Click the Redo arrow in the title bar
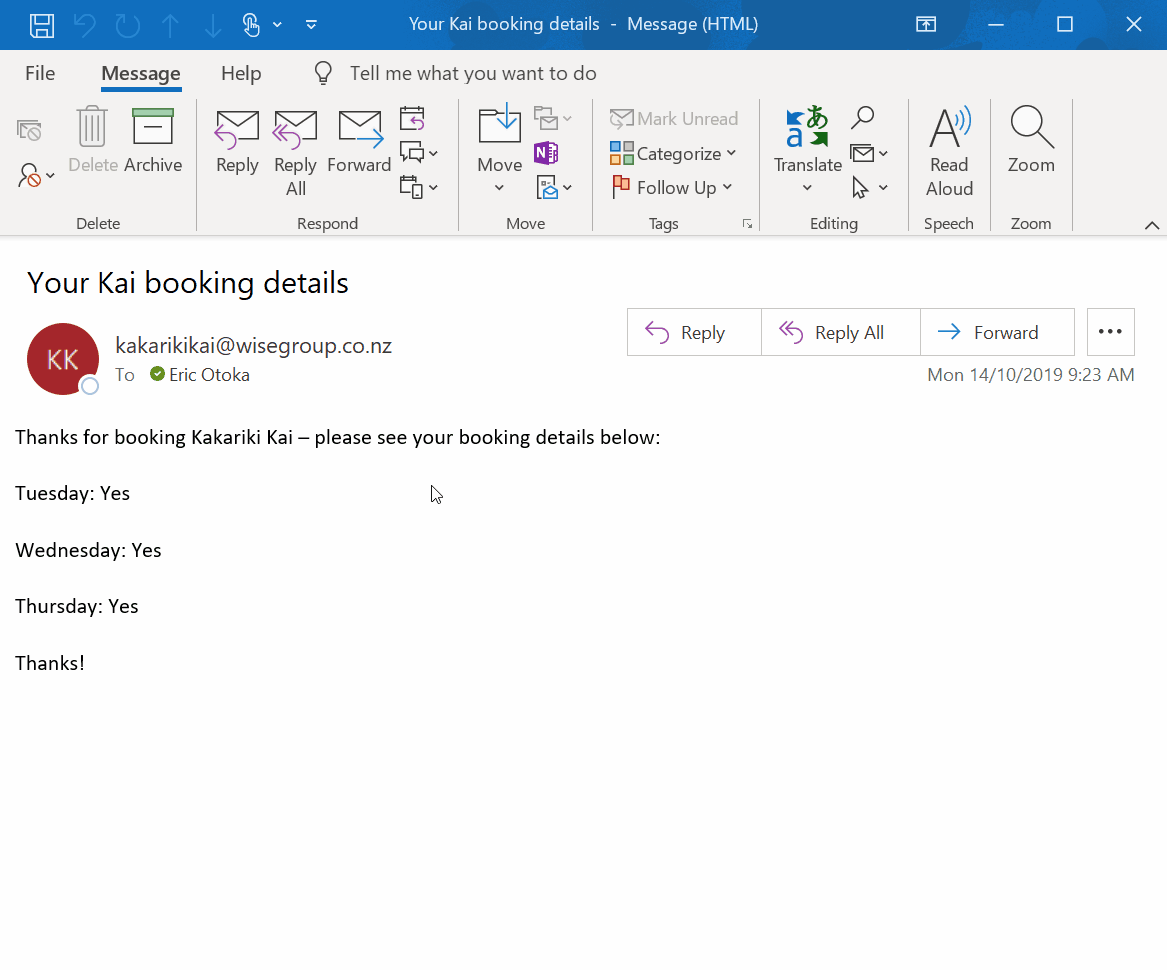The width and height of the screenshot is (1167, 970). click(x=128, y=25)
